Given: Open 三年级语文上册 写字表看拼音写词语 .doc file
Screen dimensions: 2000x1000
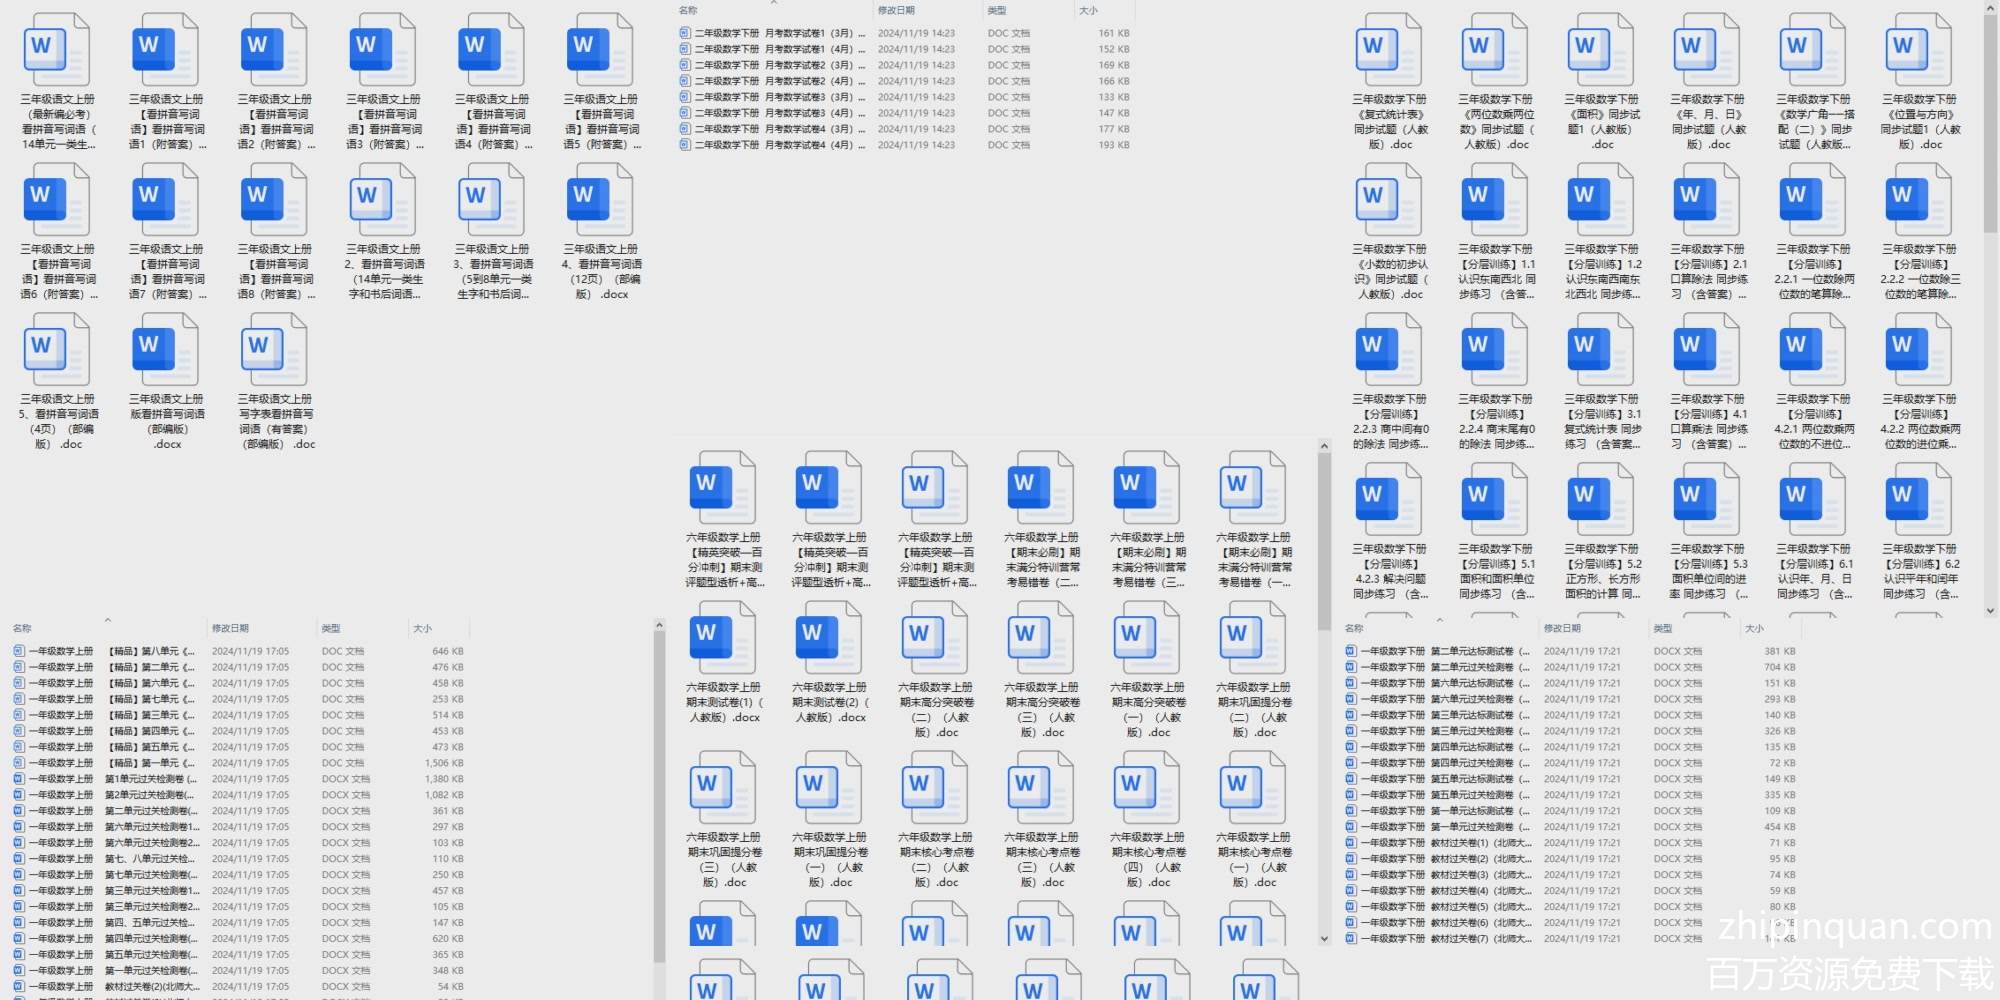Looking at the screenshot, I should point(275,350).
